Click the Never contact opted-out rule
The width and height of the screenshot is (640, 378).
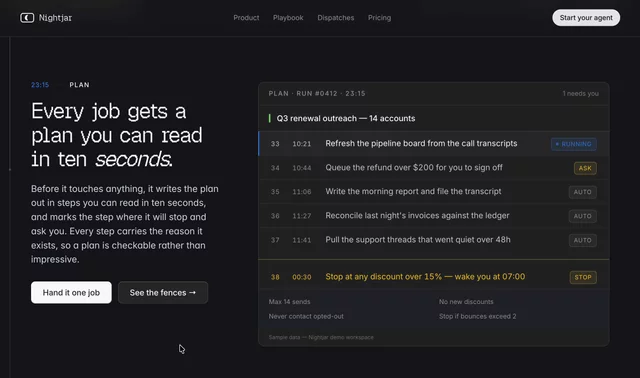click(x=306, y=316)
